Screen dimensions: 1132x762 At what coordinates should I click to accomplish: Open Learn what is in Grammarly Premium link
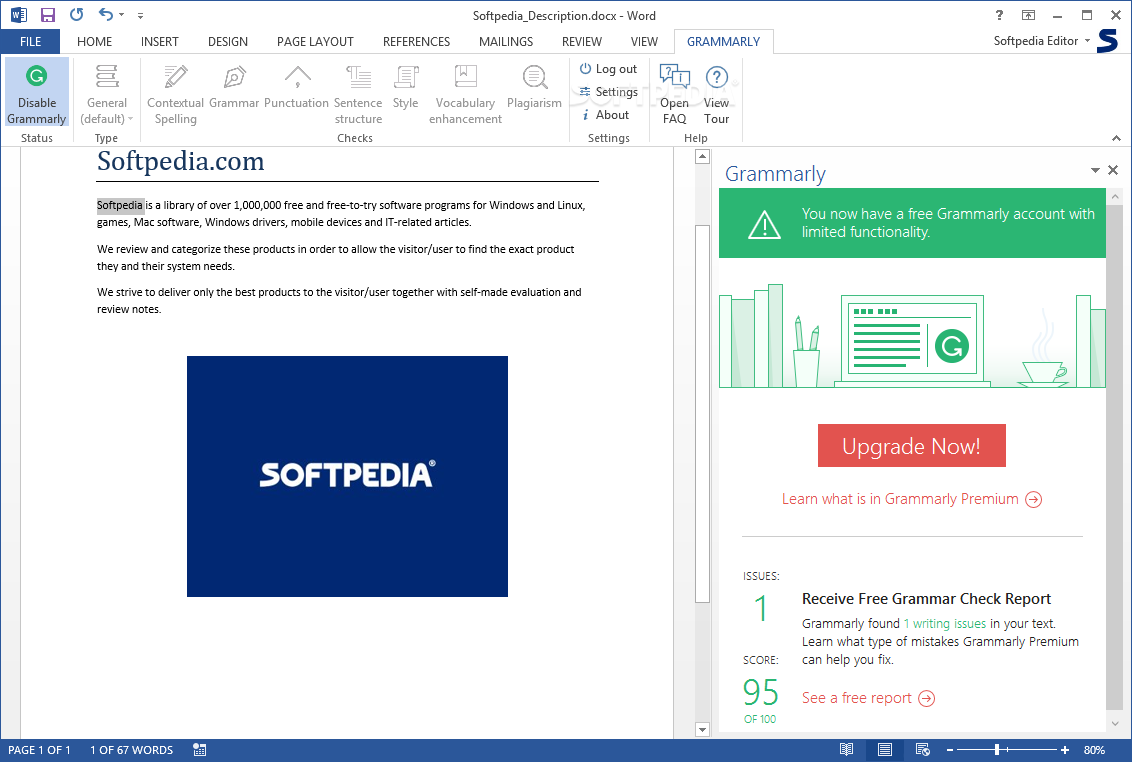coord(912,499)
